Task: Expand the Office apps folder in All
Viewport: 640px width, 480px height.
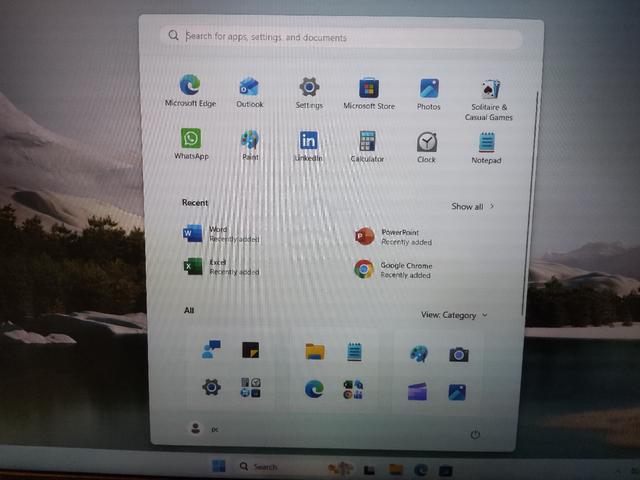Action: (353, 389)
